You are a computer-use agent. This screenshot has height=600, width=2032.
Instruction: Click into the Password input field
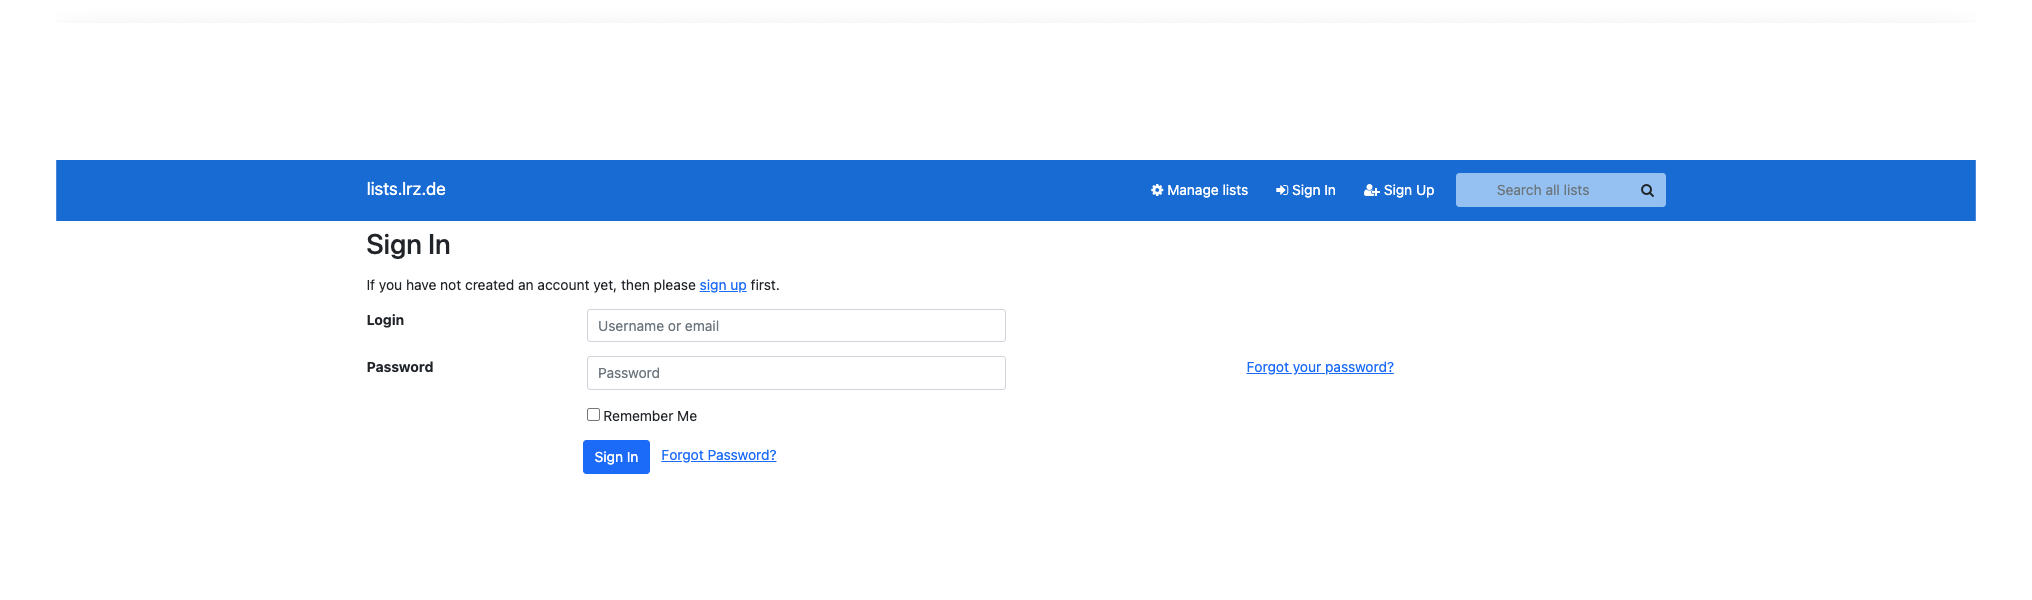click(796, 373)
